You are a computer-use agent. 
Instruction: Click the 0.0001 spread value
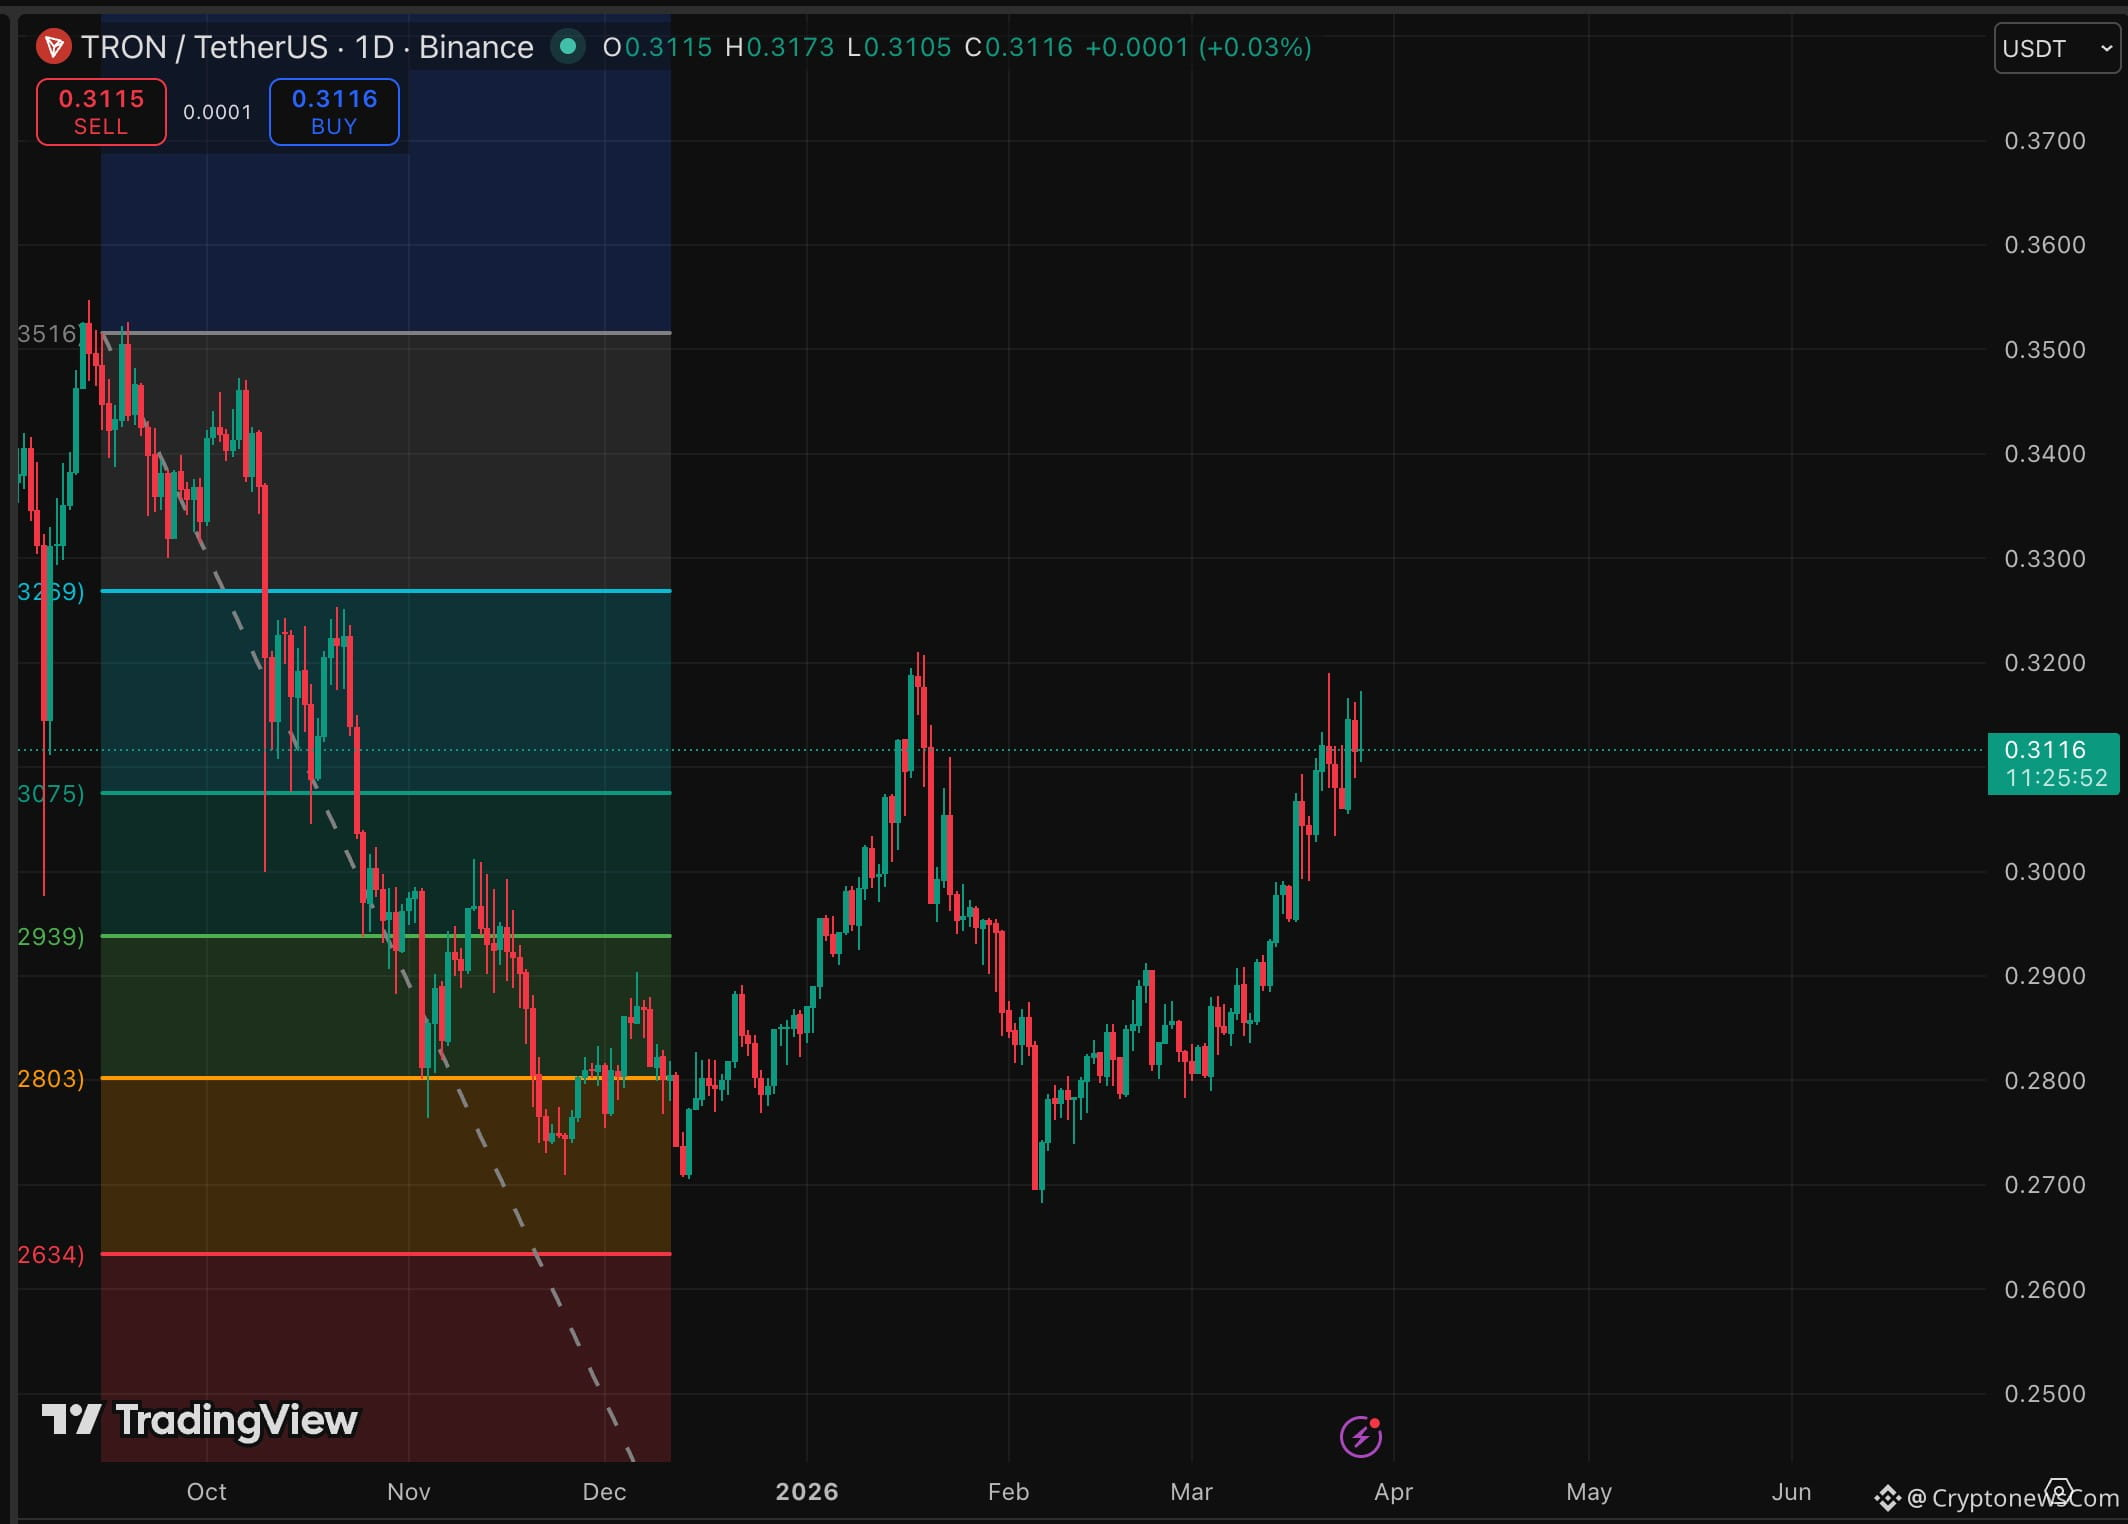(217, 112)
